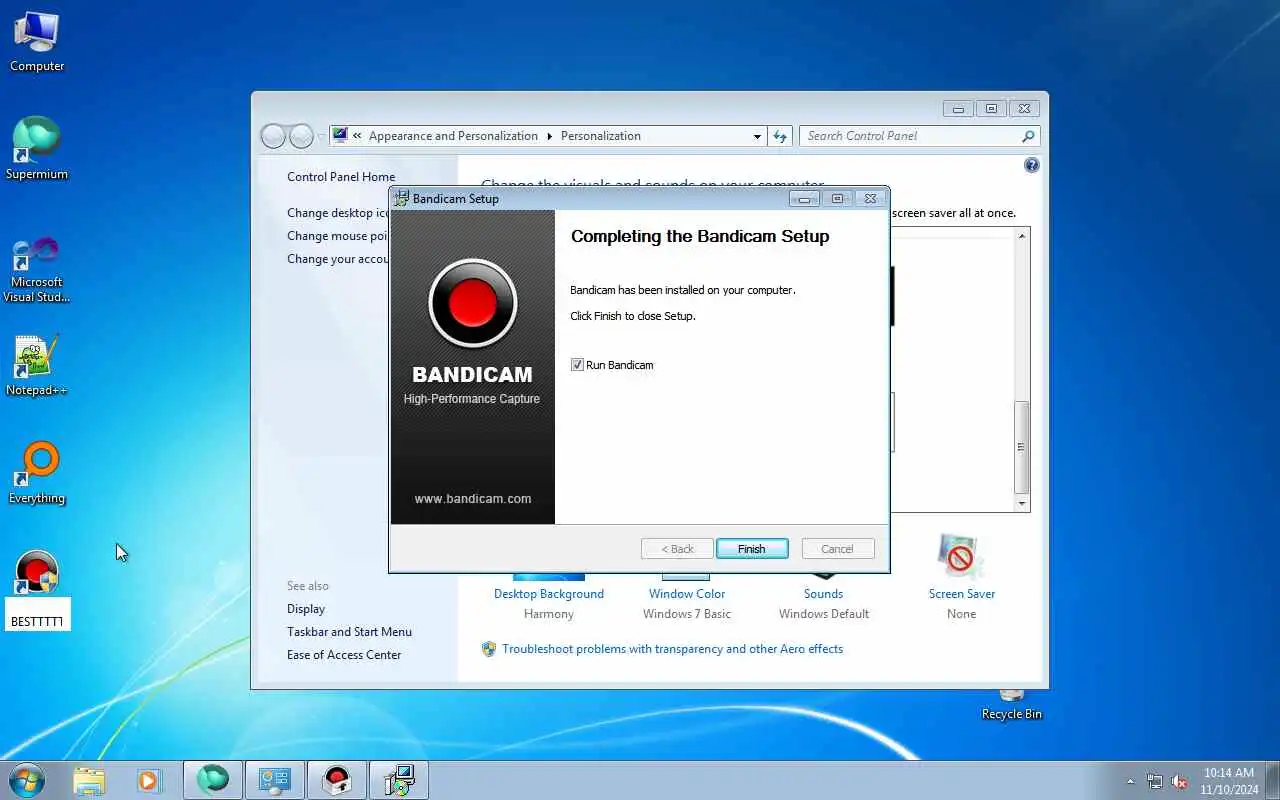Open the Windows Start menu
The width and height of the screenshot is (1280, 800).
point(26,780)
